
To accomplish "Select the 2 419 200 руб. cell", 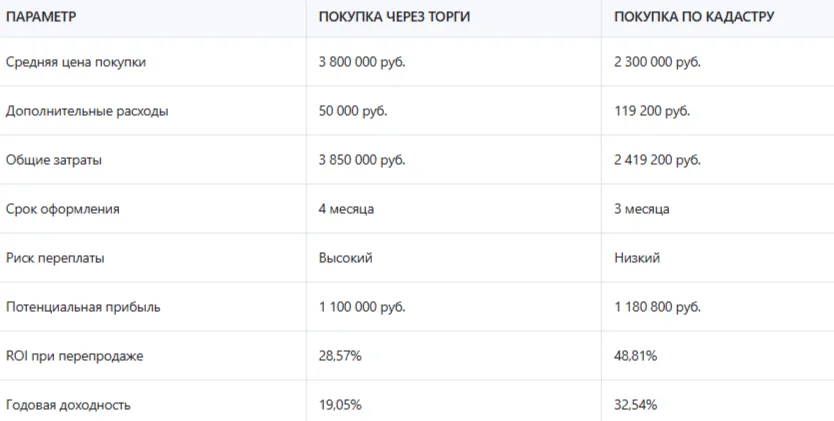I will pos(657,160).
